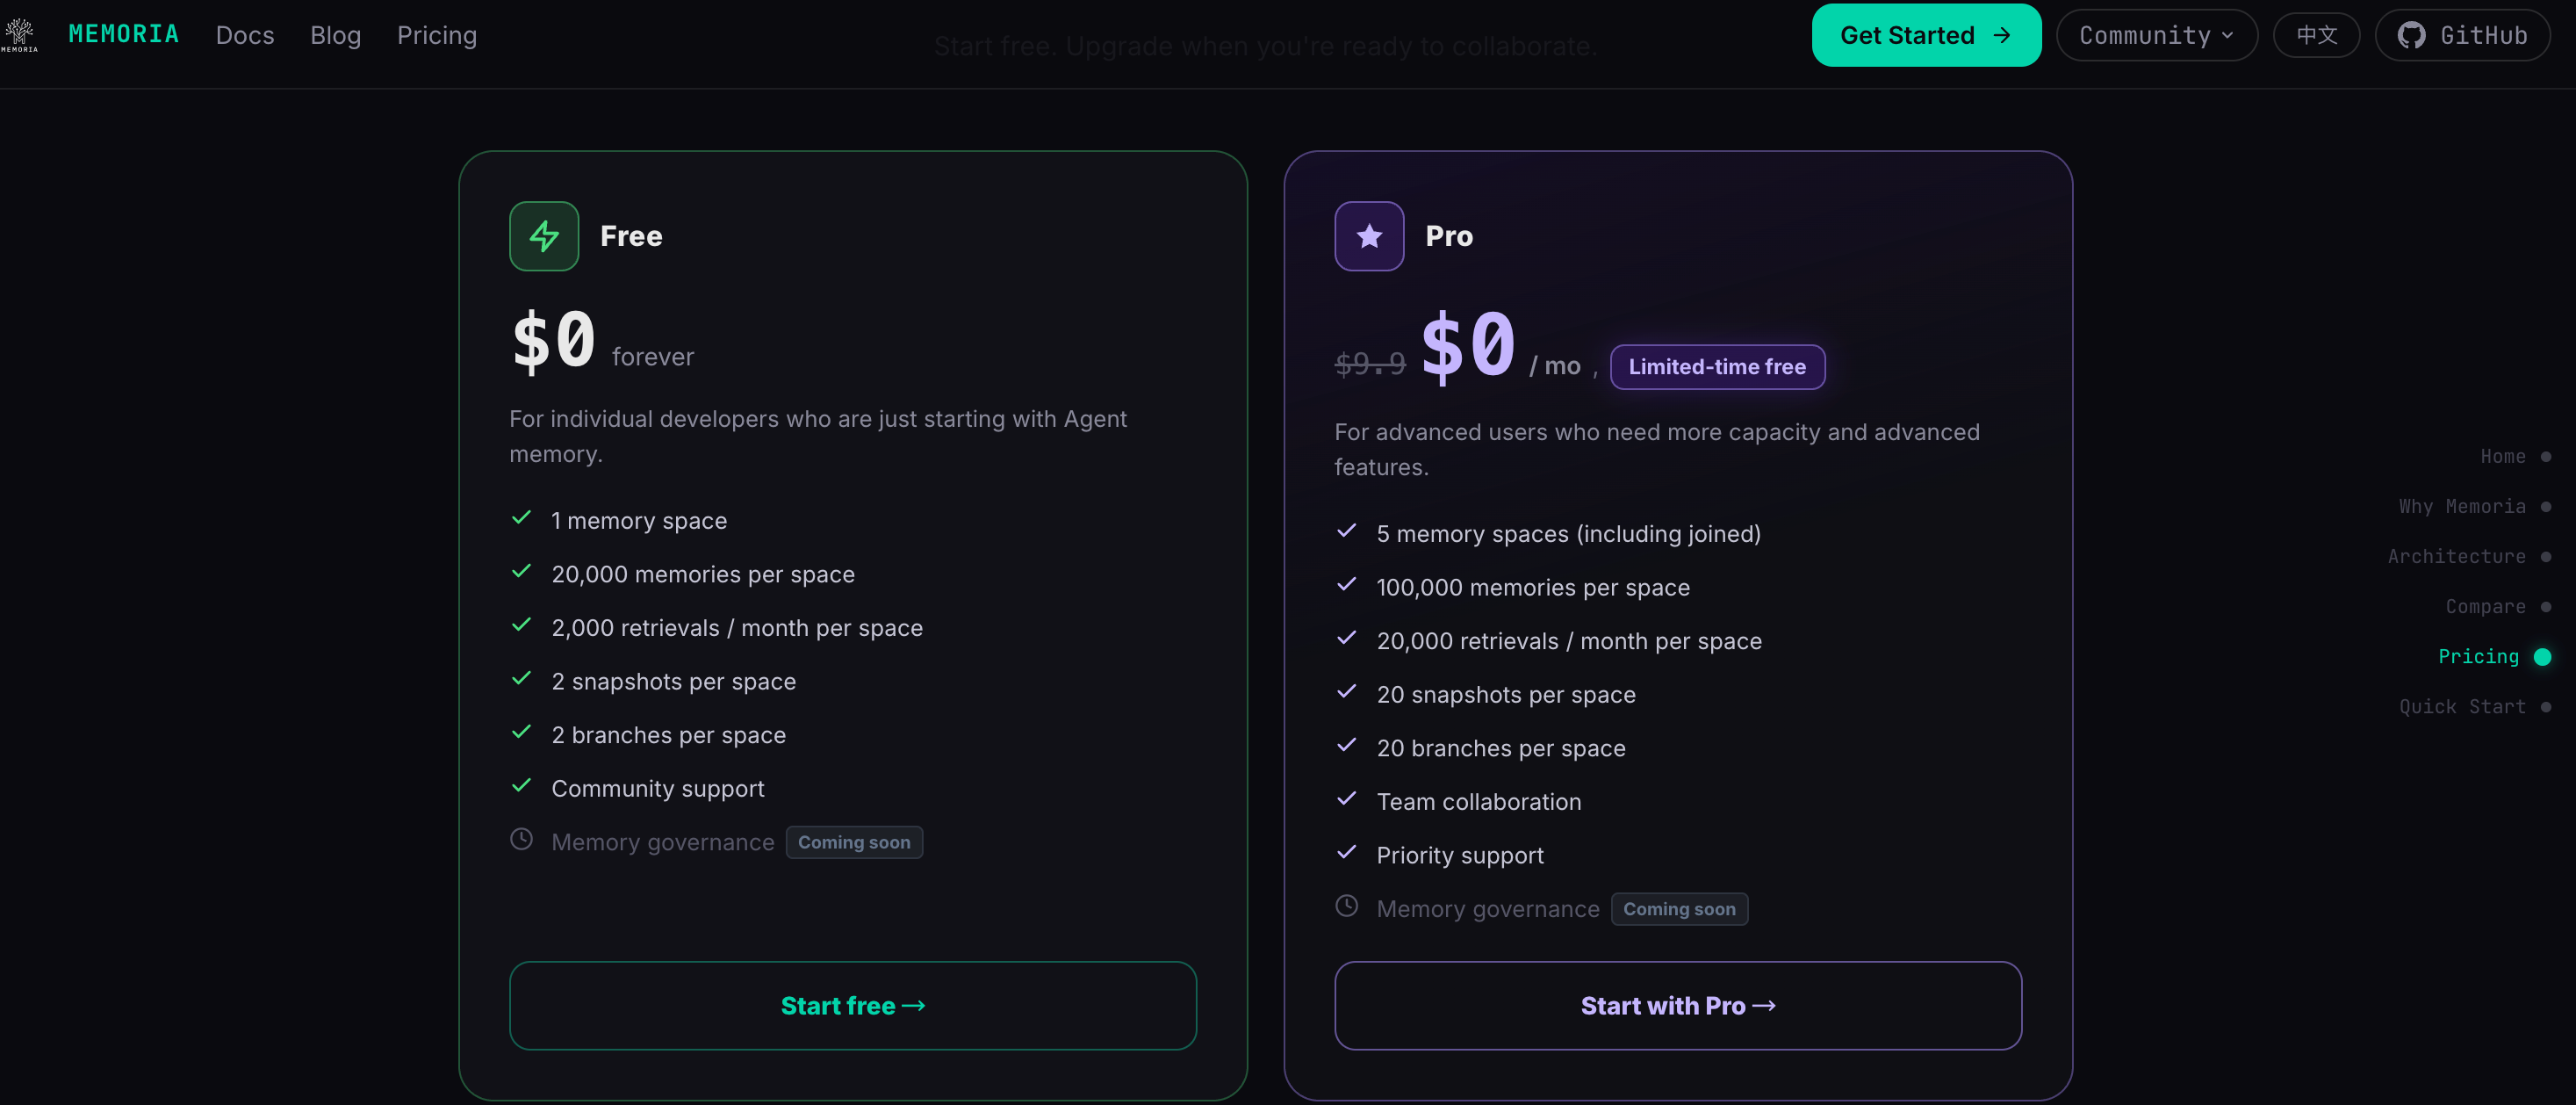The image size is (2576, 1105).
Task: Select the active Pricing dot in side nav
Action: (x=2542, y=657)
